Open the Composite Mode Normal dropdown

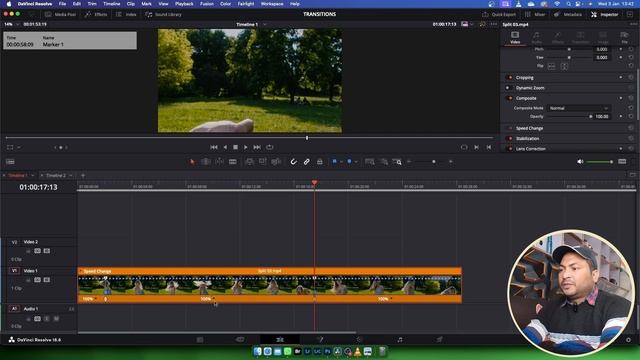coord(578,108)
